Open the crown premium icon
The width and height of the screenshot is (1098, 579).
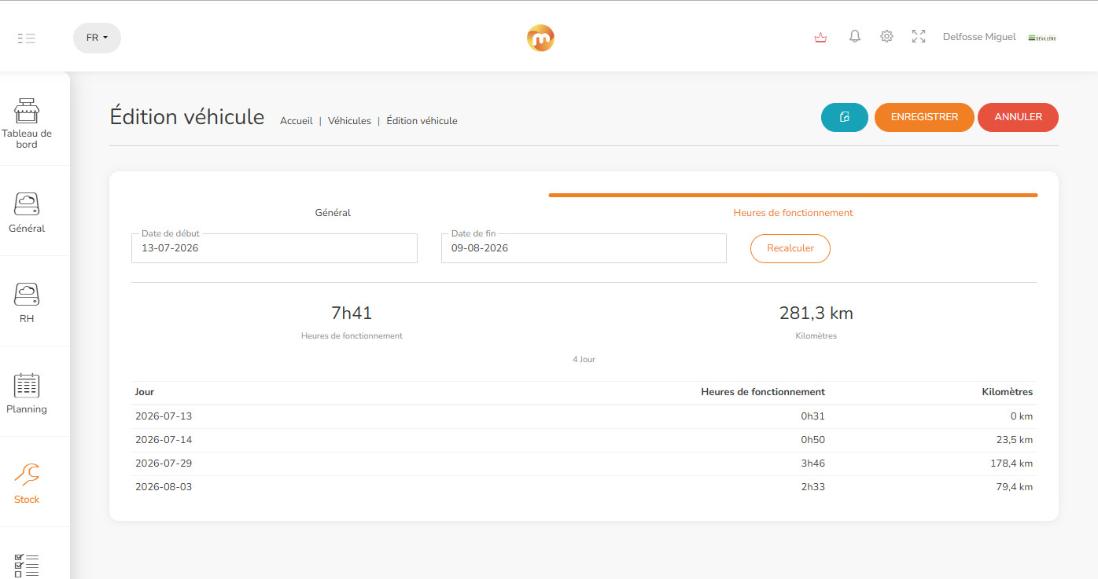[x=821, y=37]
